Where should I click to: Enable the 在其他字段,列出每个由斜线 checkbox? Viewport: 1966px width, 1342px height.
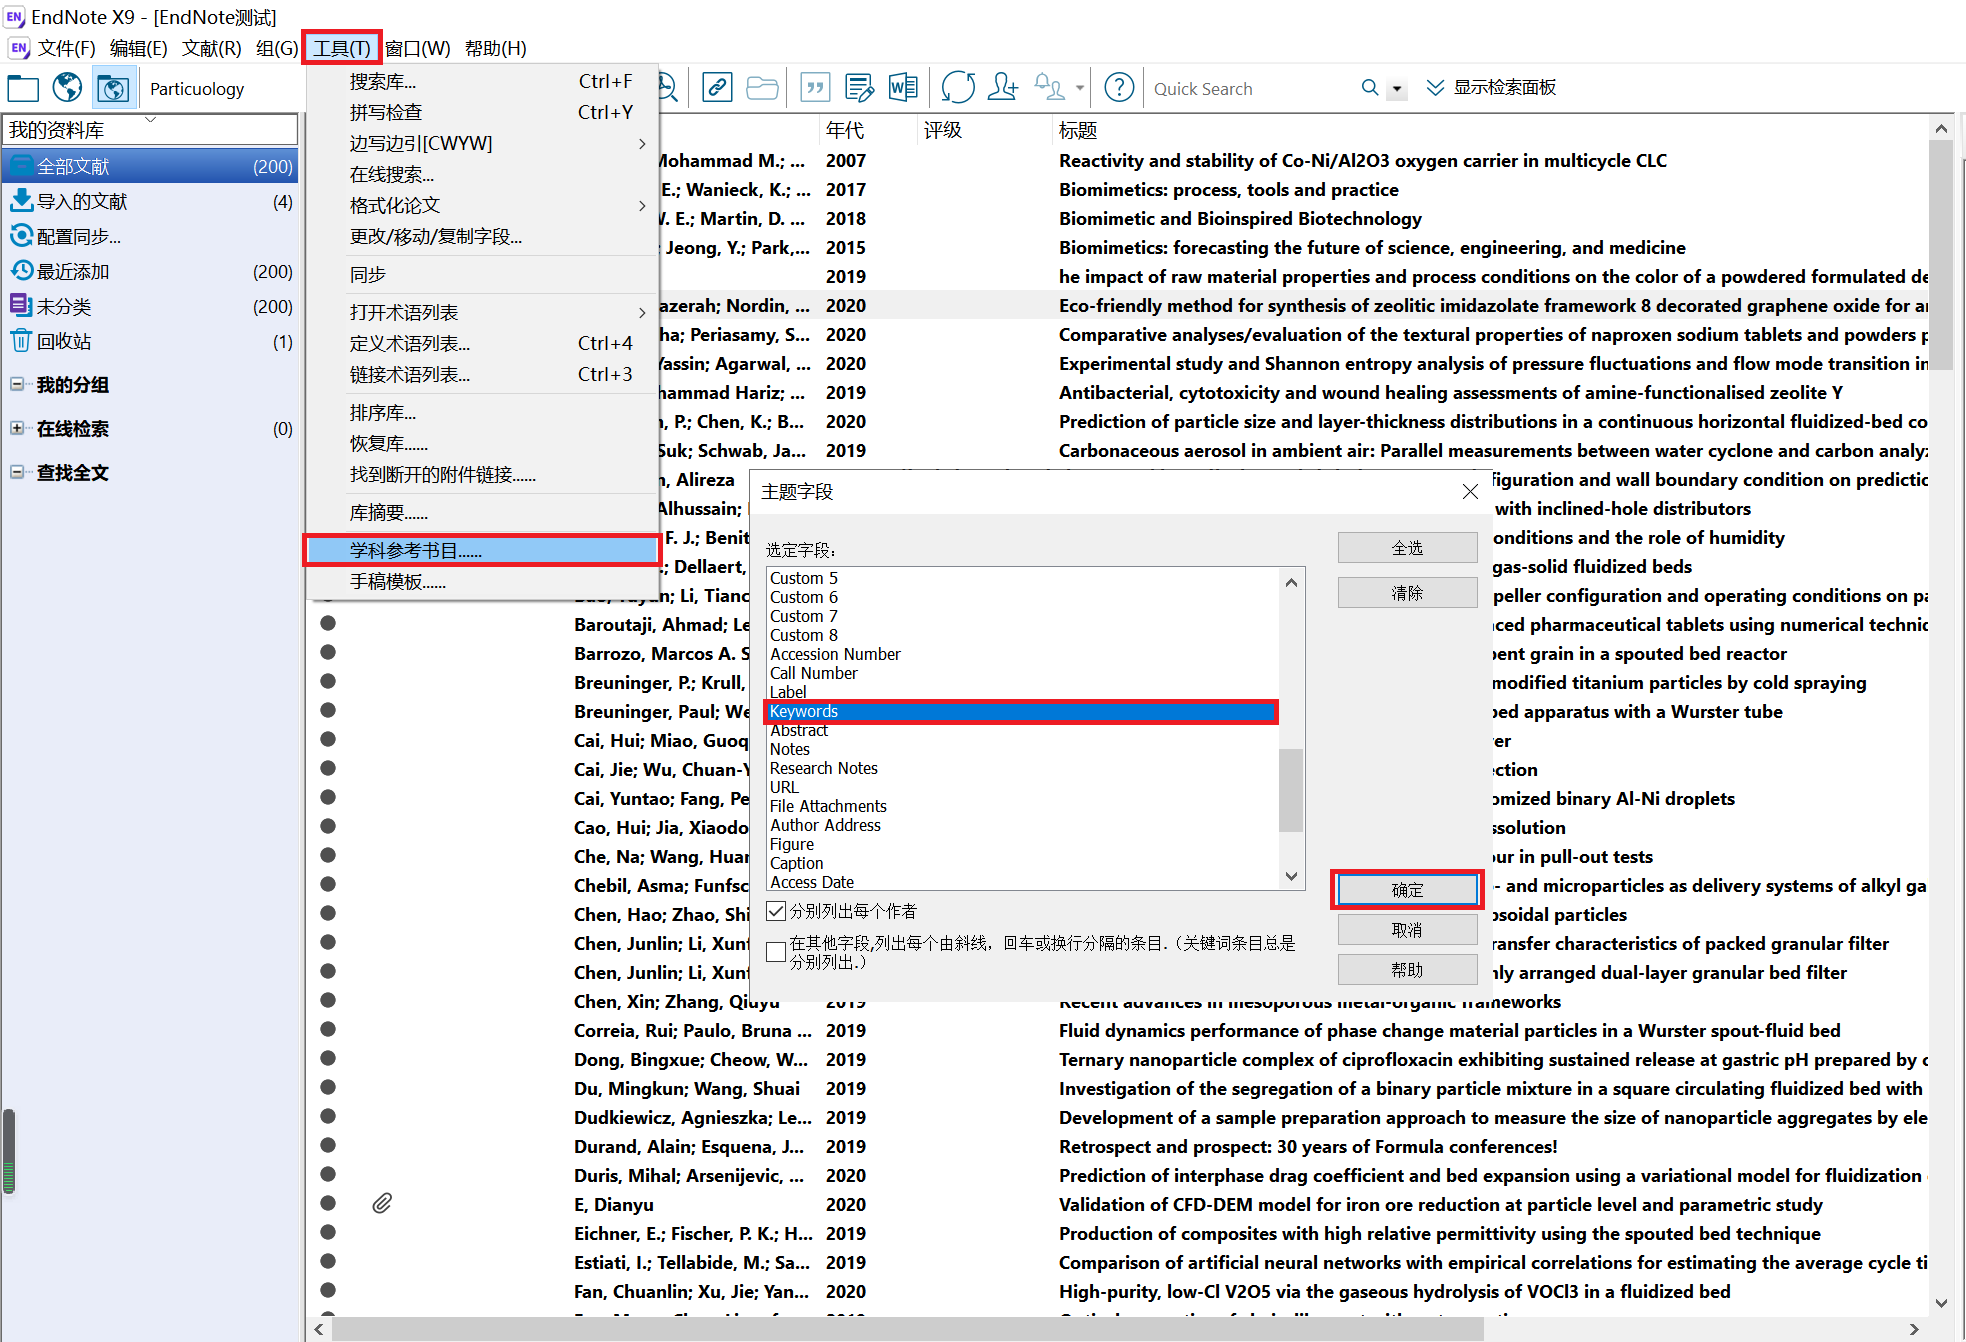tap(776, 952)
